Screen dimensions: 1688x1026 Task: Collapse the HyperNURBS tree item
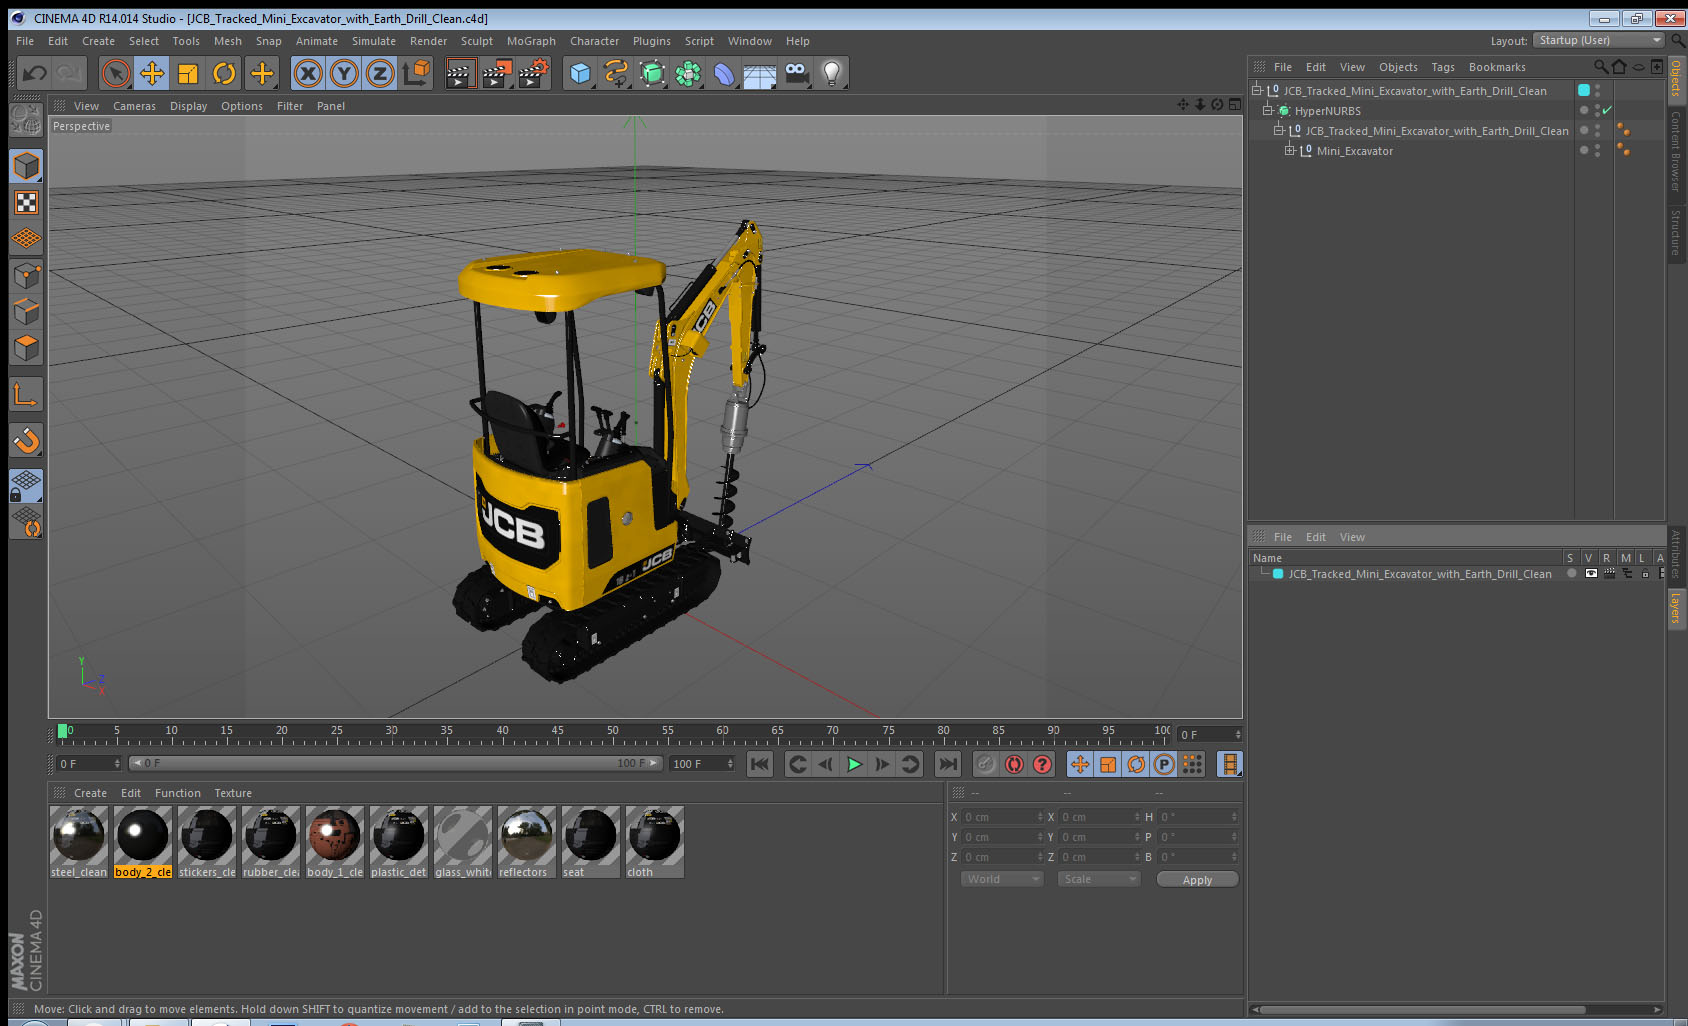(x=1267, y=110)
